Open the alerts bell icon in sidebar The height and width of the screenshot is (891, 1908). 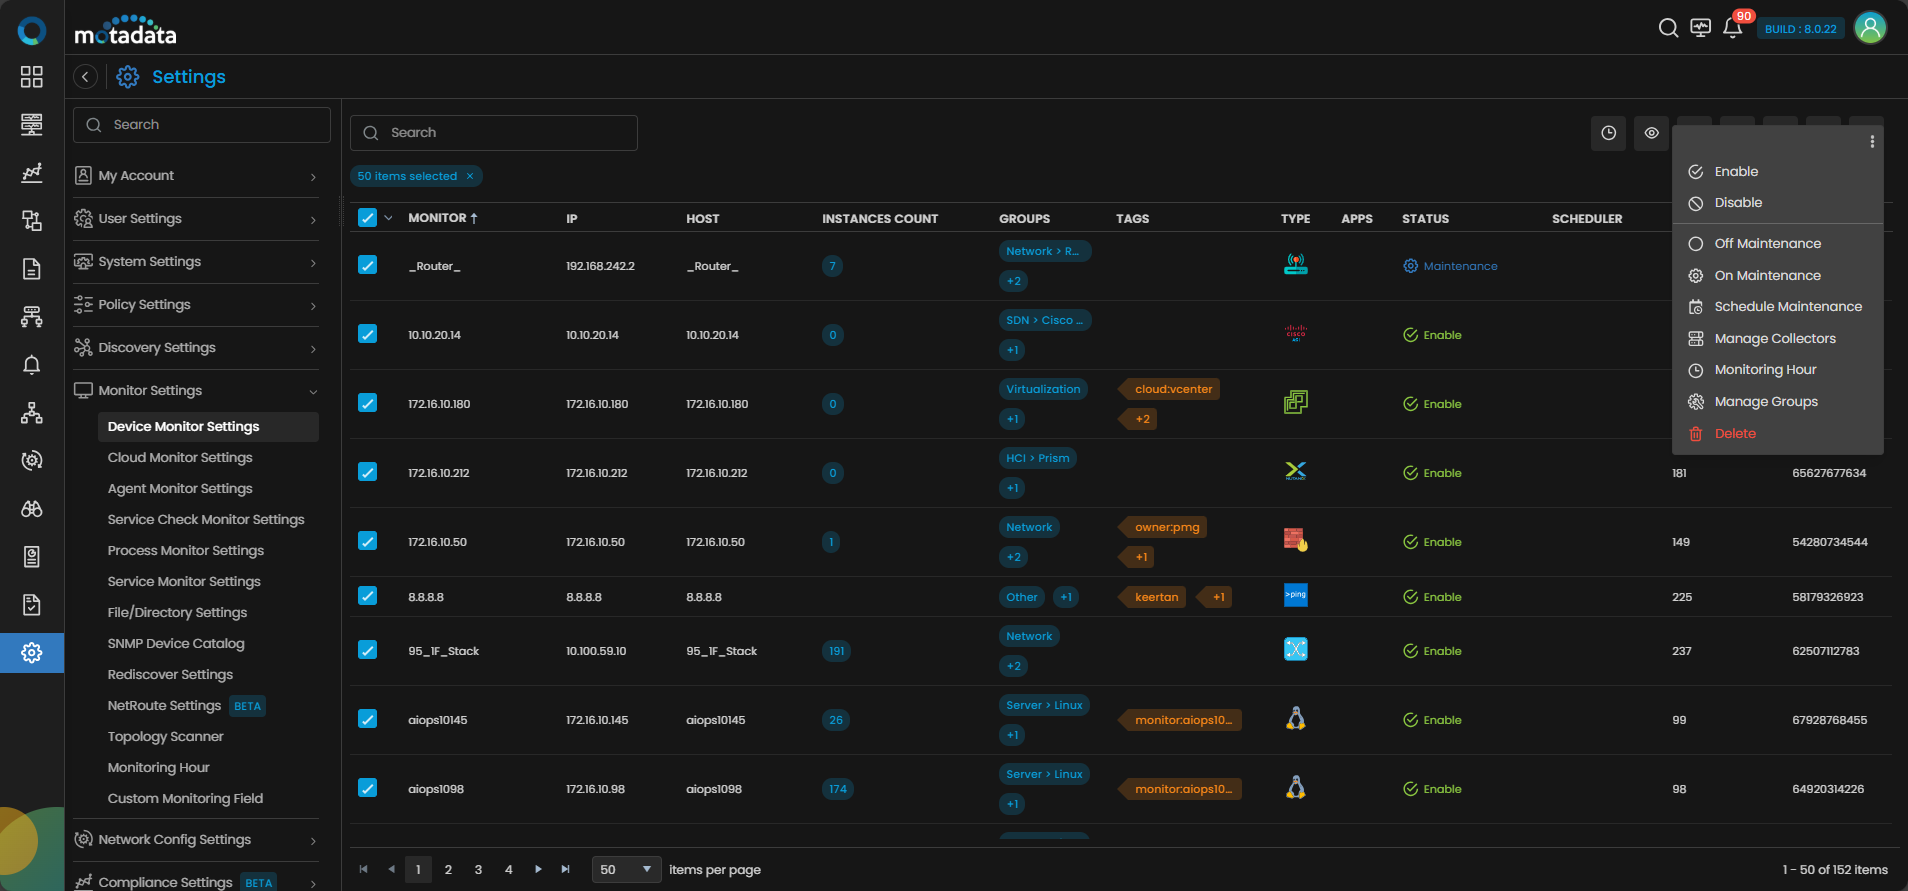[x=32, y=365]
